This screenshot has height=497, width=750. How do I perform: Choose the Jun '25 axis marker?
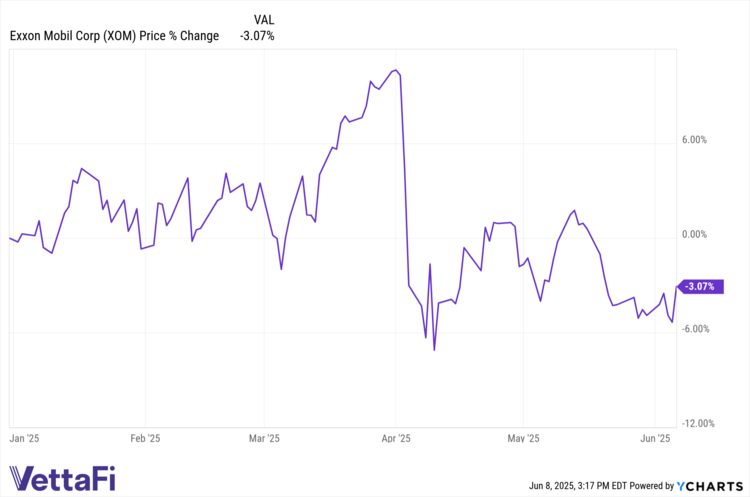(655, 438)
